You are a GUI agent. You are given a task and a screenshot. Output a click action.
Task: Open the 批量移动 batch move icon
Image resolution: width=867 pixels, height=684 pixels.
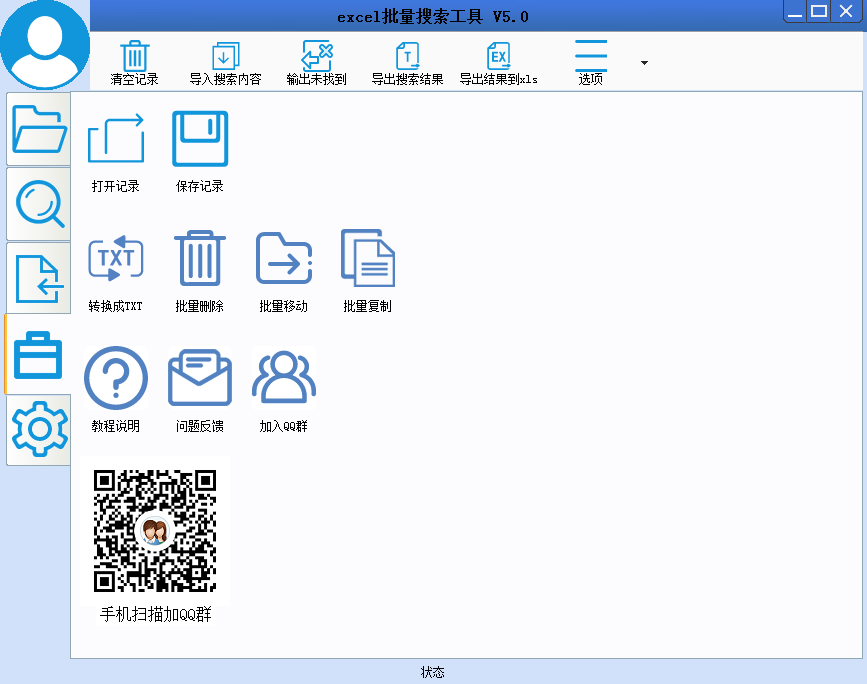pyautogui.click(x=284, y=258)
